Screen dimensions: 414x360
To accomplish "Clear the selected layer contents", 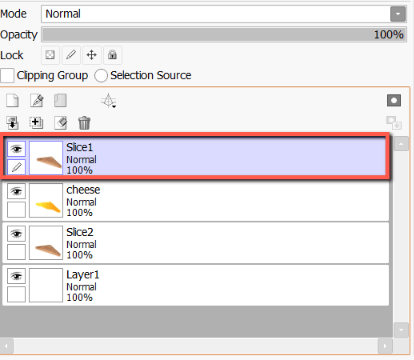I will click(61, 123).
